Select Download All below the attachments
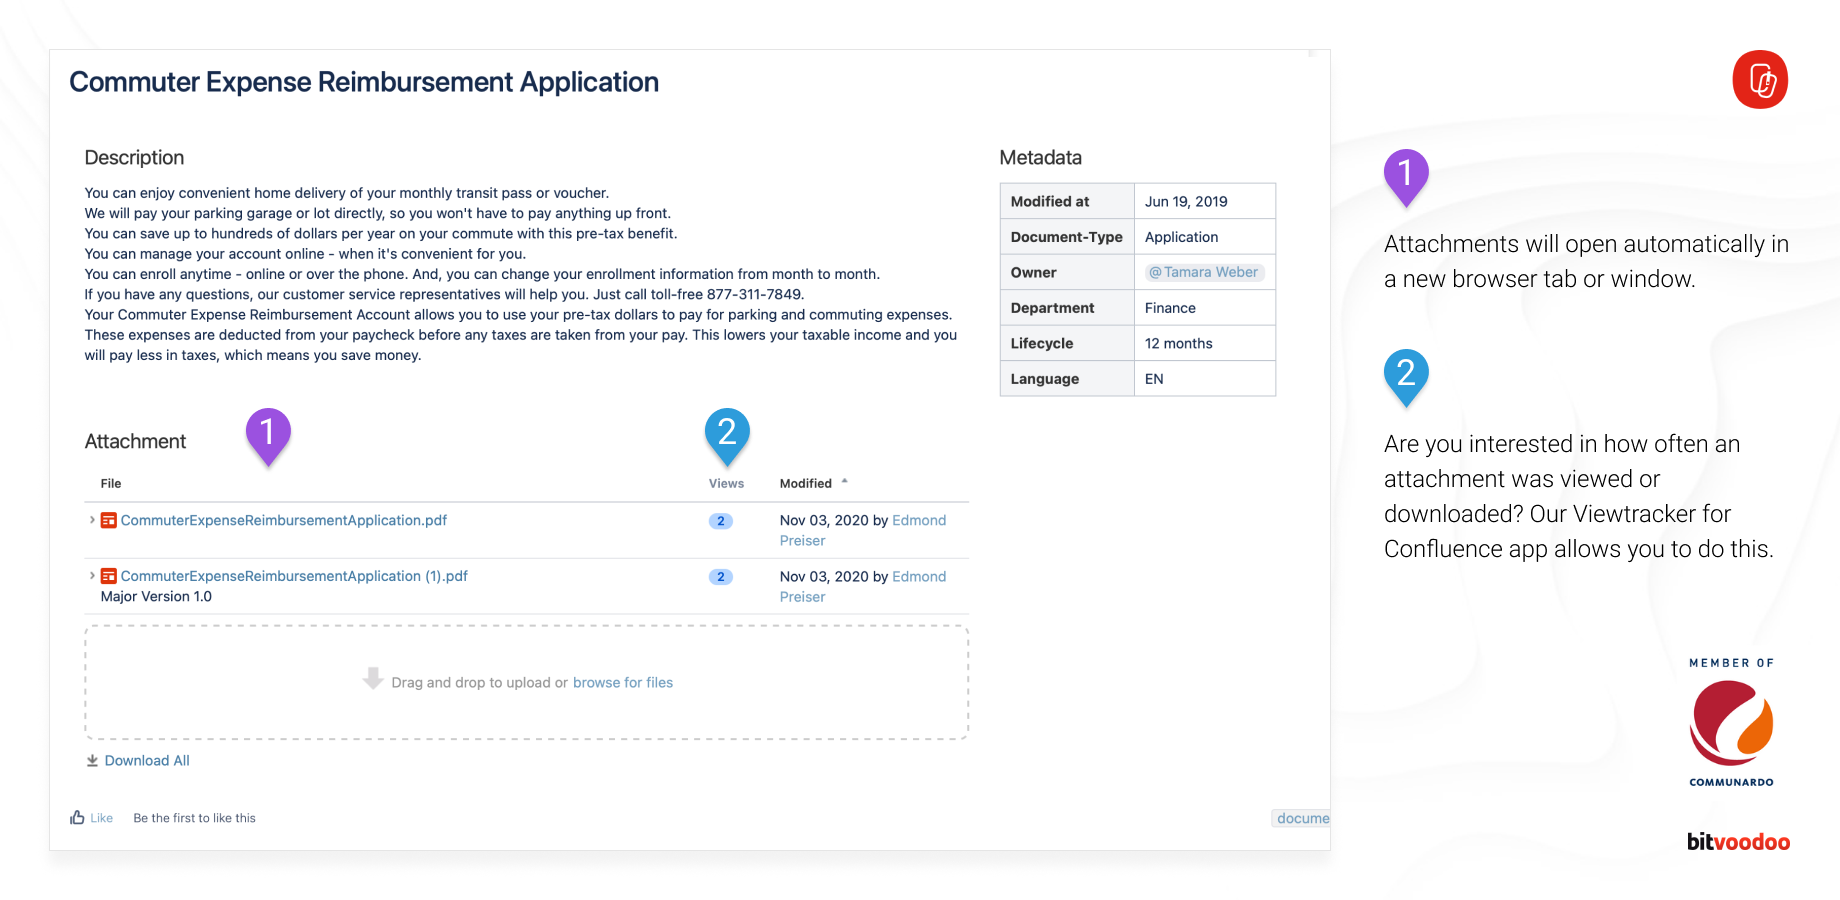The width and height of the screenshot is (1840, 900). click(x=147, y=760)
